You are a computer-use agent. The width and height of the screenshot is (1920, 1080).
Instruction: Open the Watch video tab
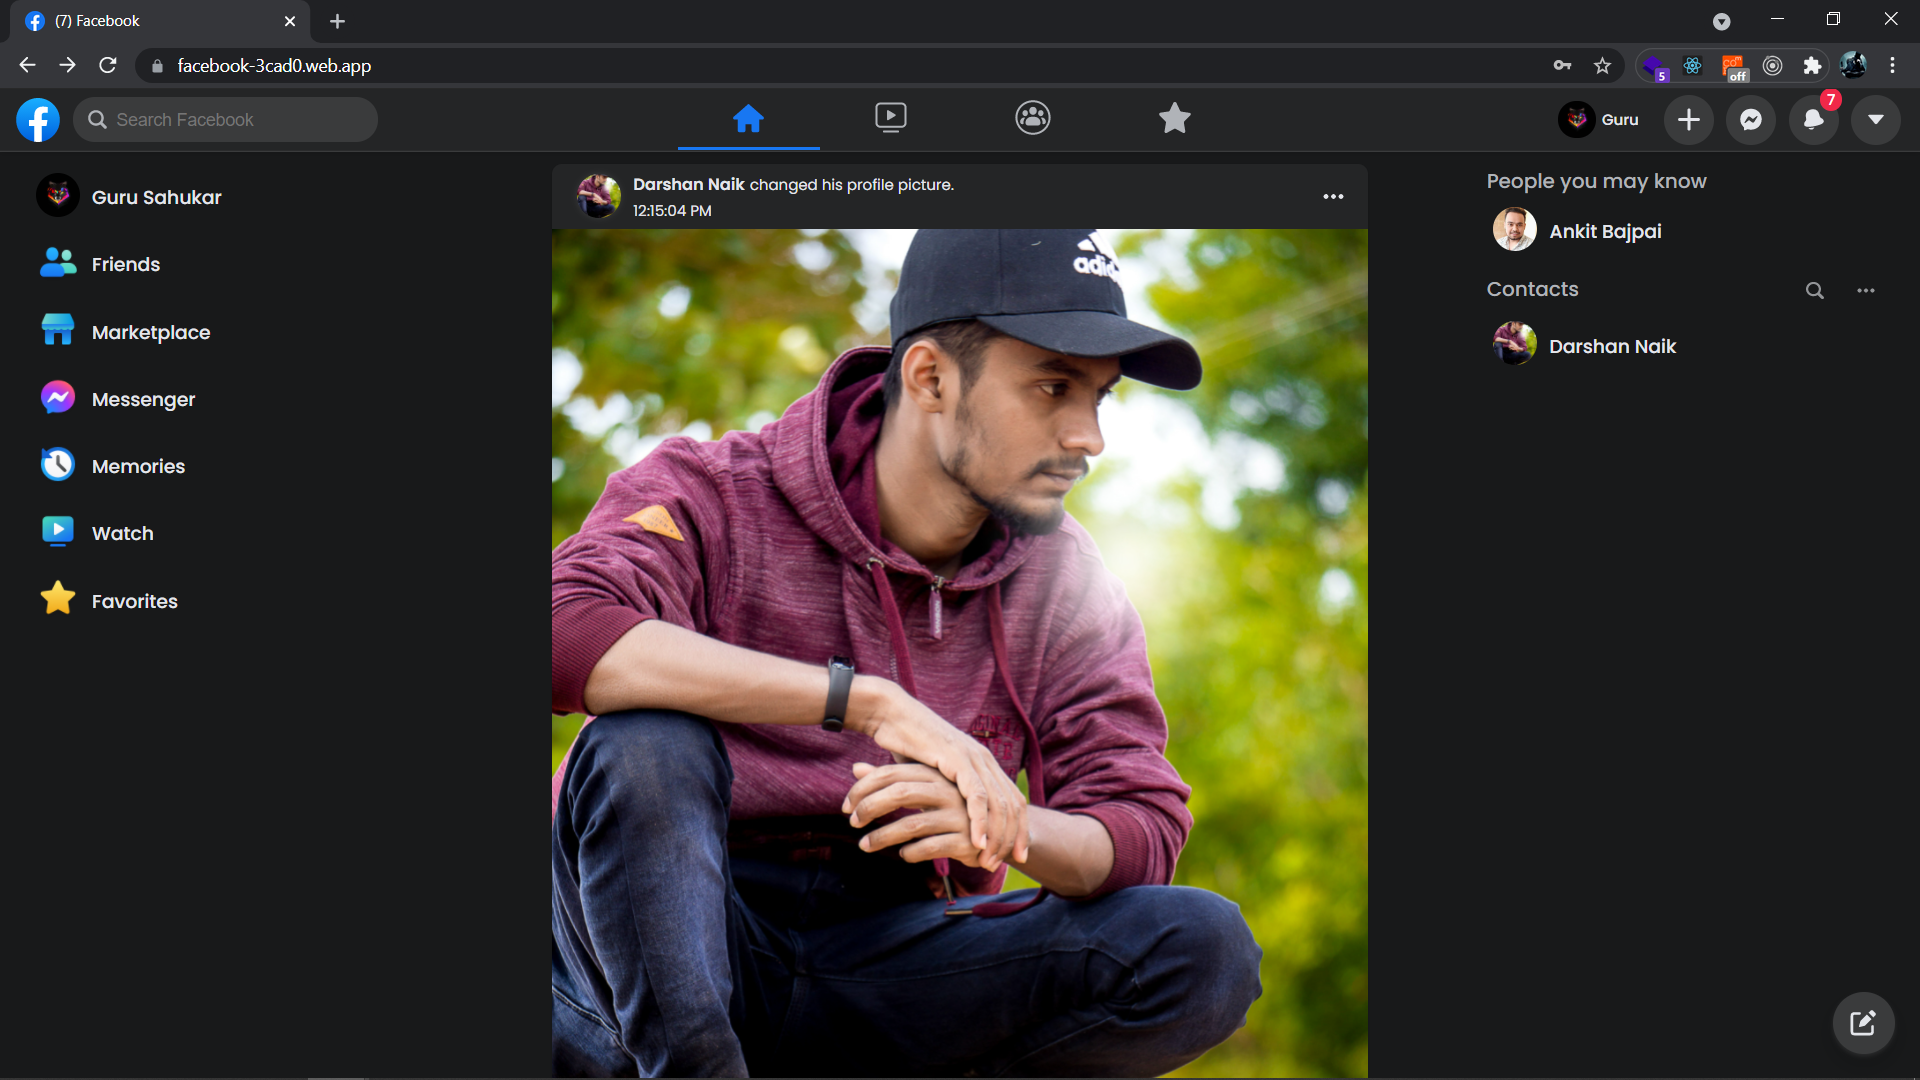(890, 118)
